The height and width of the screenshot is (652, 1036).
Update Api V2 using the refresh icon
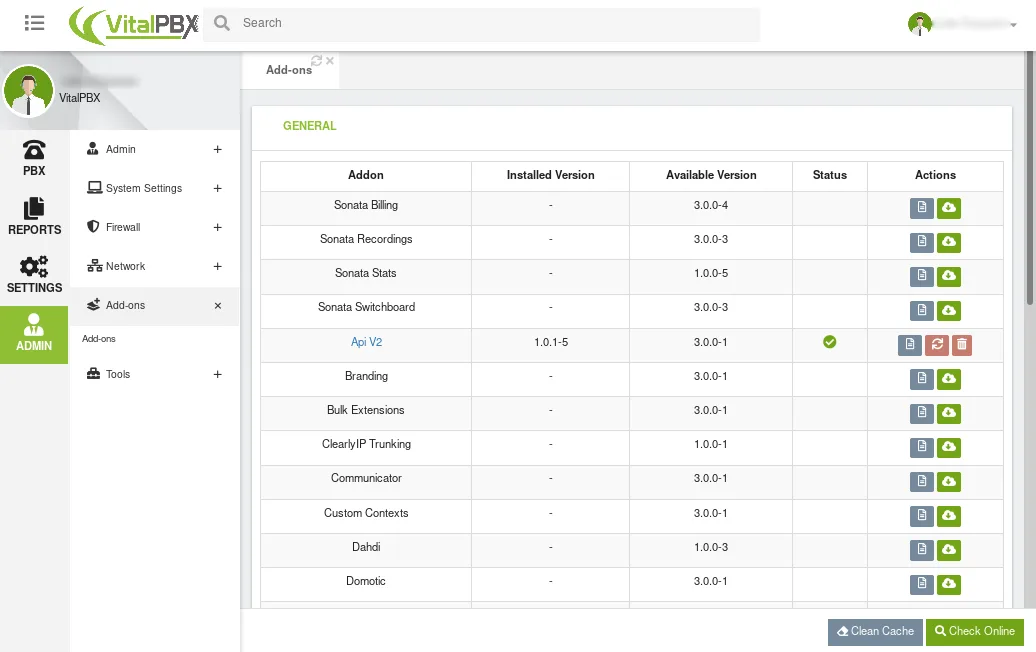click(937, 345)
